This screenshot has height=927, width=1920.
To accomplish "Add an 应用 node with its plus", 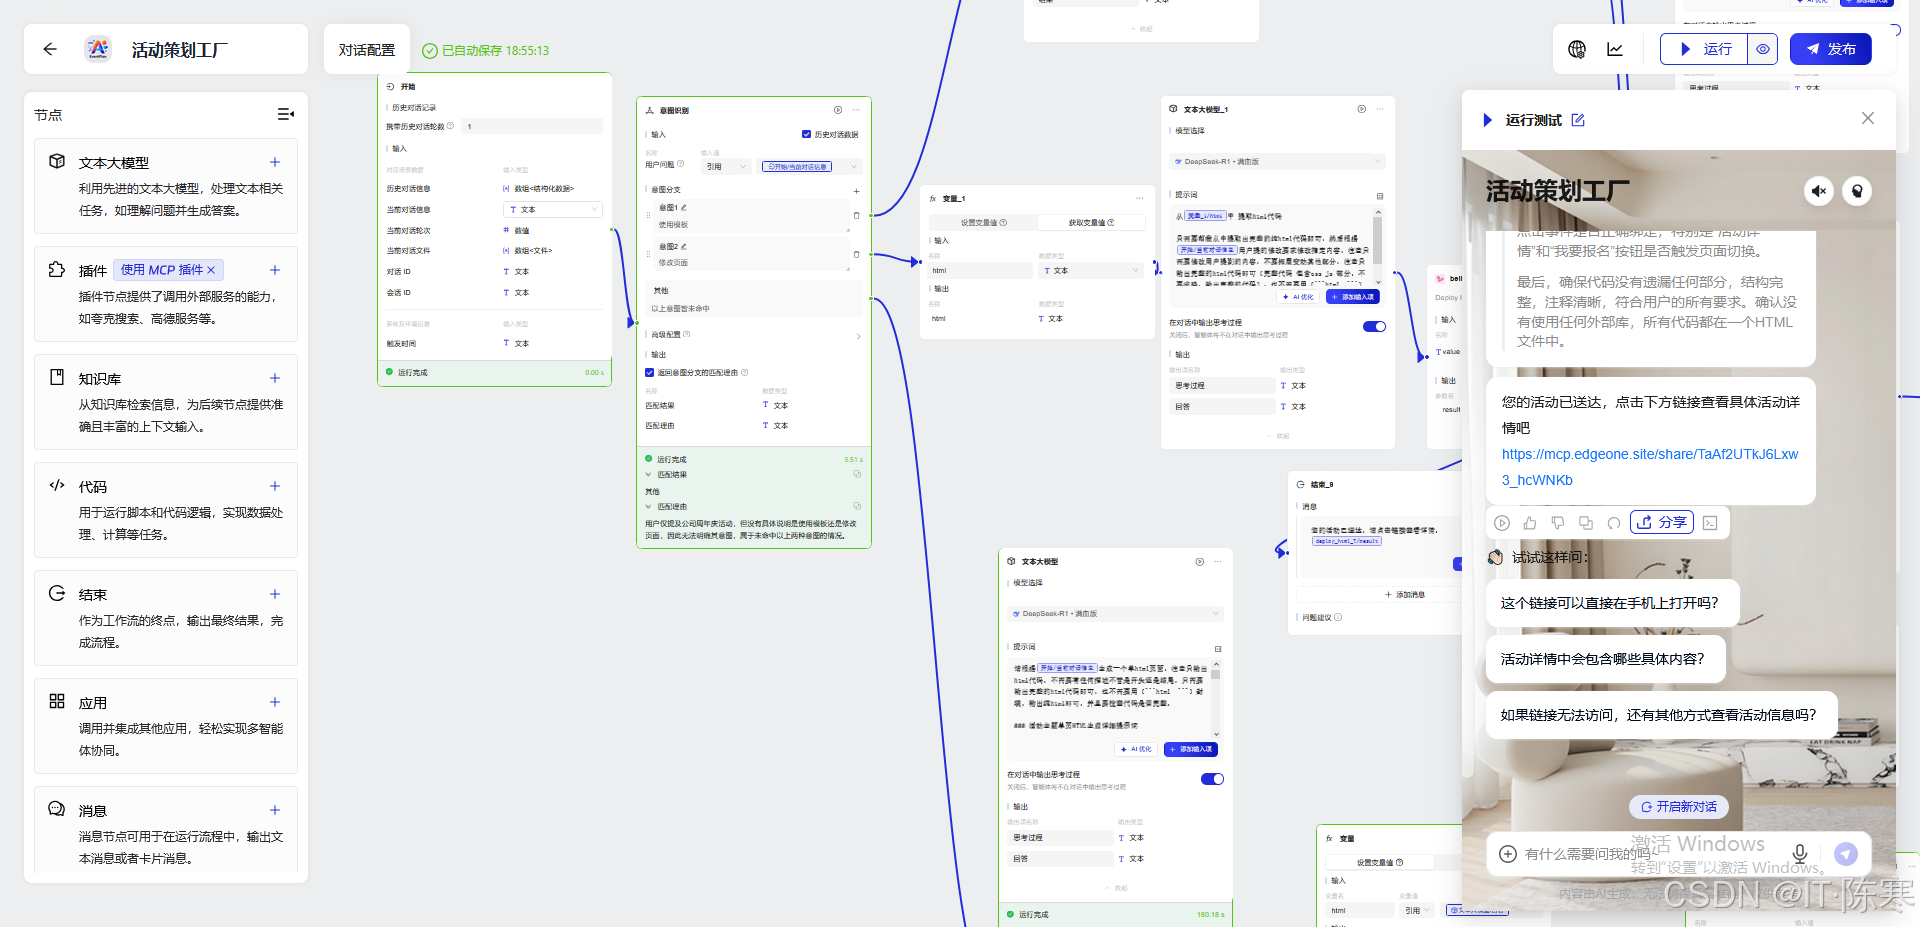I will pyautogui.click(x=275, y=702).
